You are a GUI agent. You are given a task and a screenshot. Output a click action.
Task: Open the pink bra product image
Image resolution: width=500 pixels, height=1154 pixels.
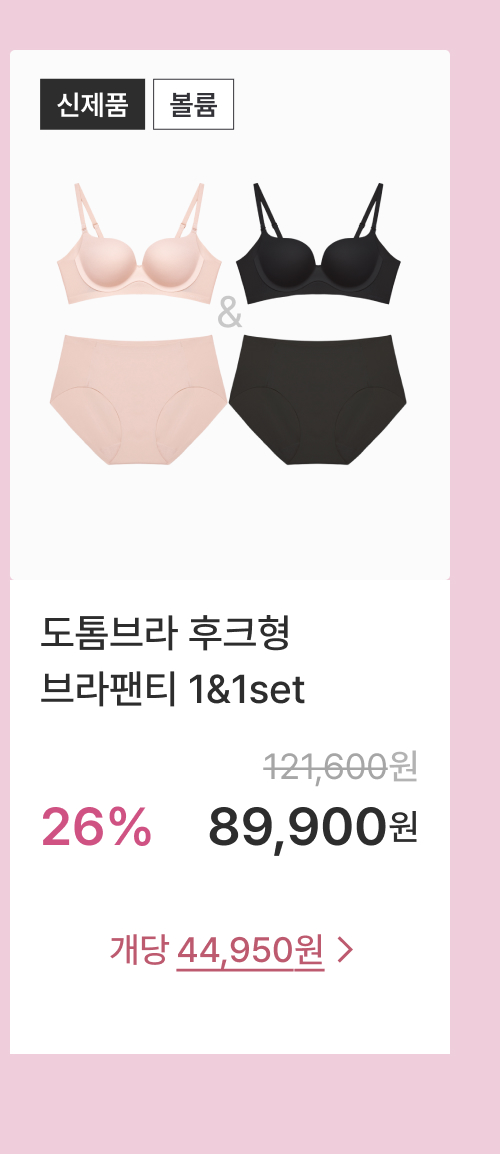coord(139,244)
